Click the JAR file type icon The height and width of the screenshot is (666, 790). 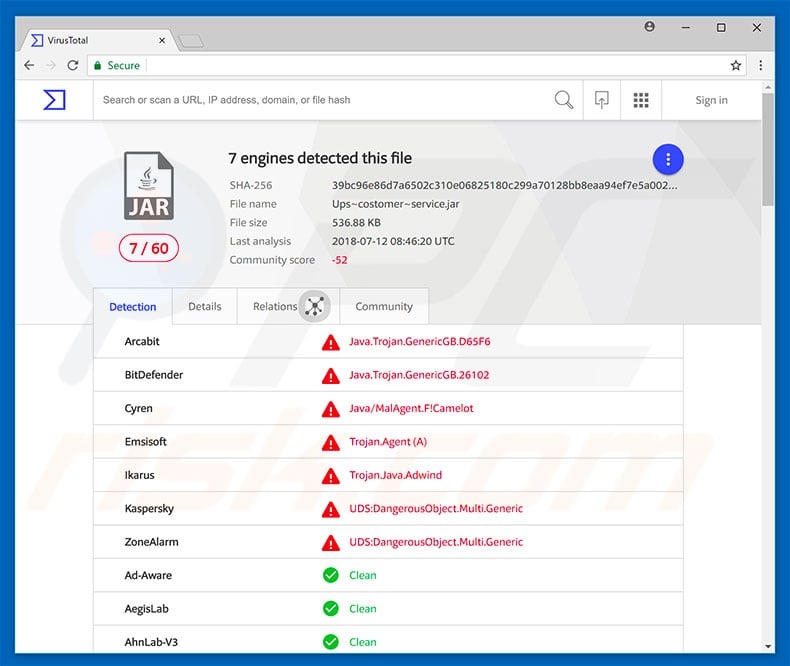[x=149, y=186]
